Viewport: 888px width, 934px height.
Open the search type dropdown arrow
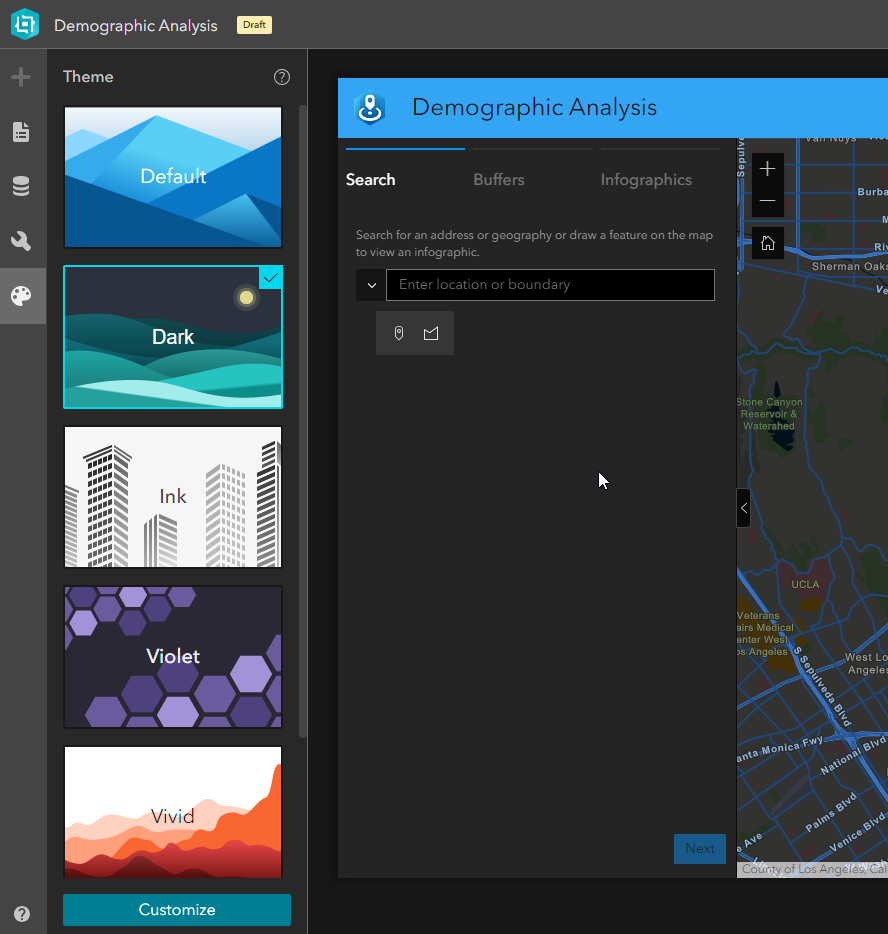(371, 285)
